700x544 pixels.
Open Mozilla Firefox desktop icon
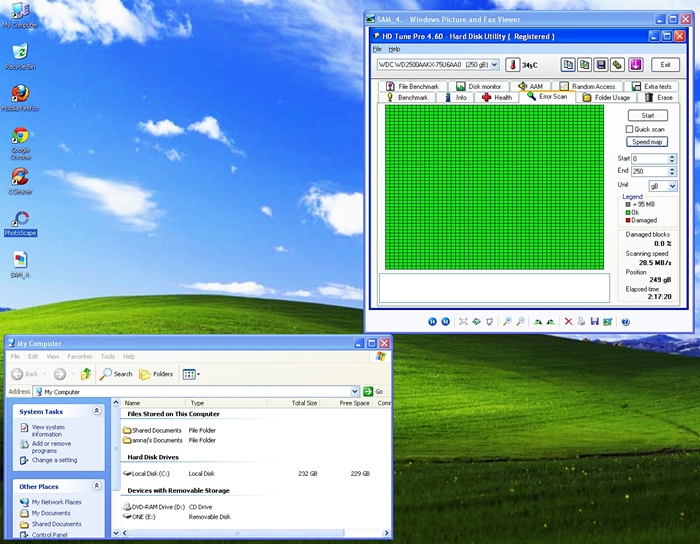click(x=20, y=98)
